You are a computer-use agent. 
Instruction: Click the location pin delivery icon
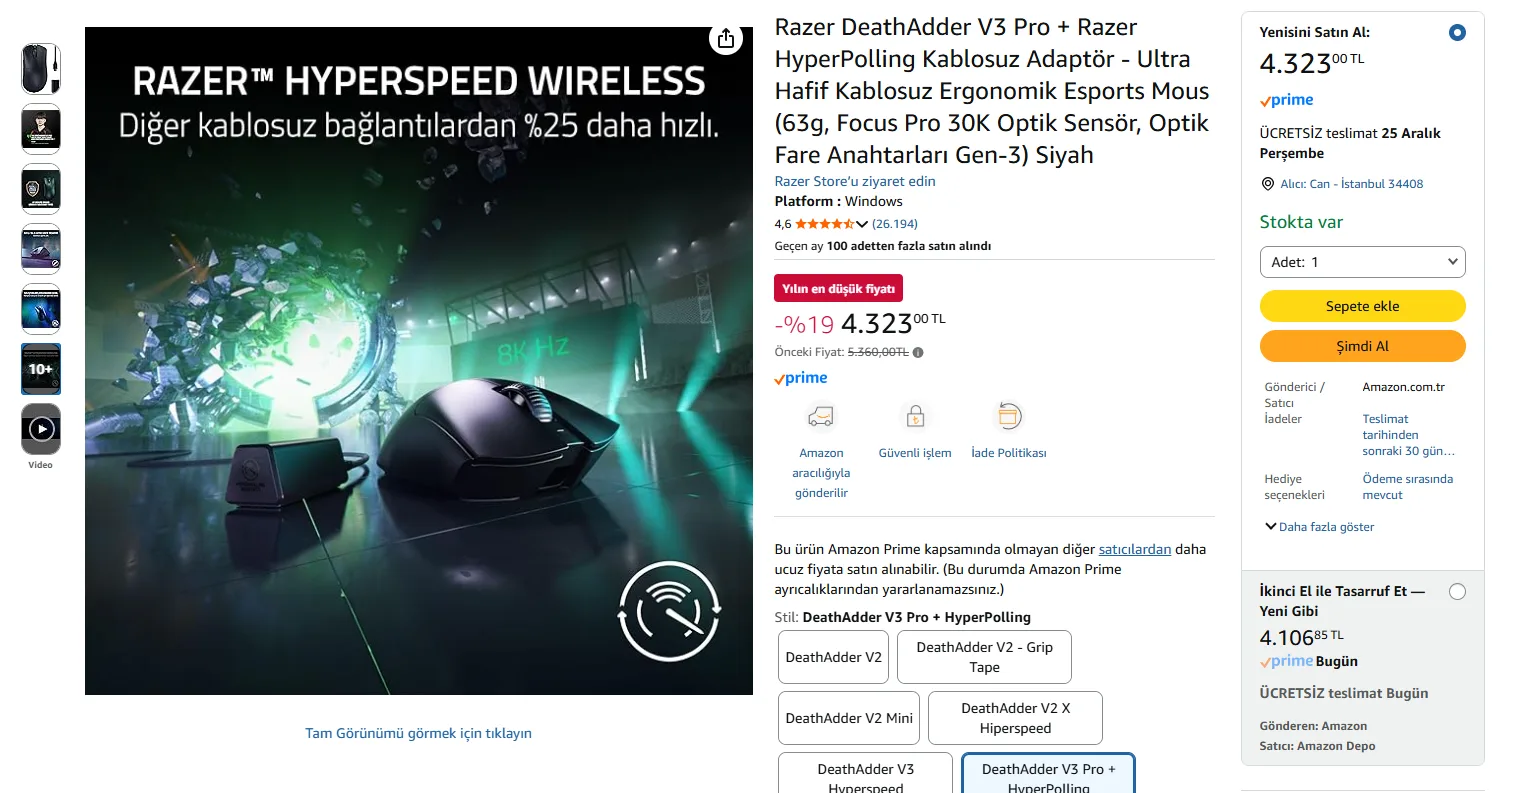point(1268,184)
